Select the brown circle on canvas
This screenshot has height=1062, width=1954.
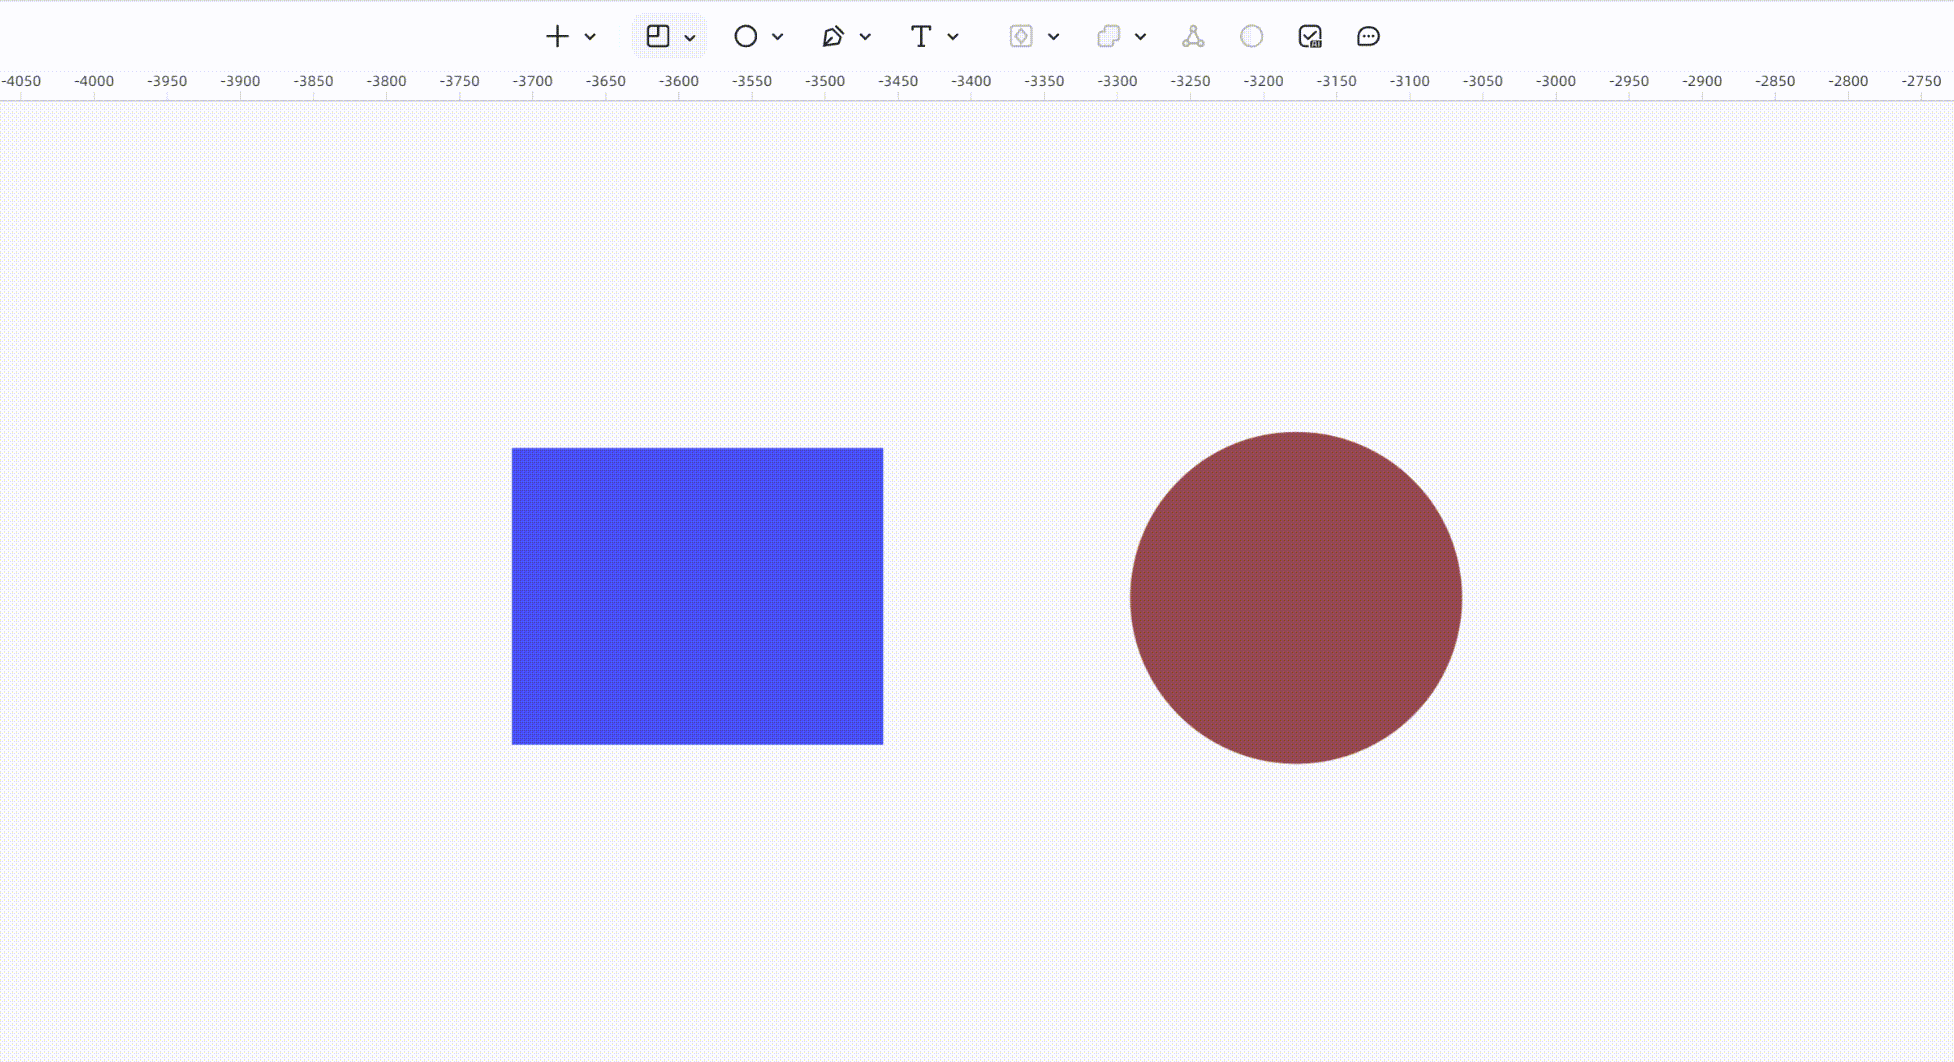coord(1296,598)
